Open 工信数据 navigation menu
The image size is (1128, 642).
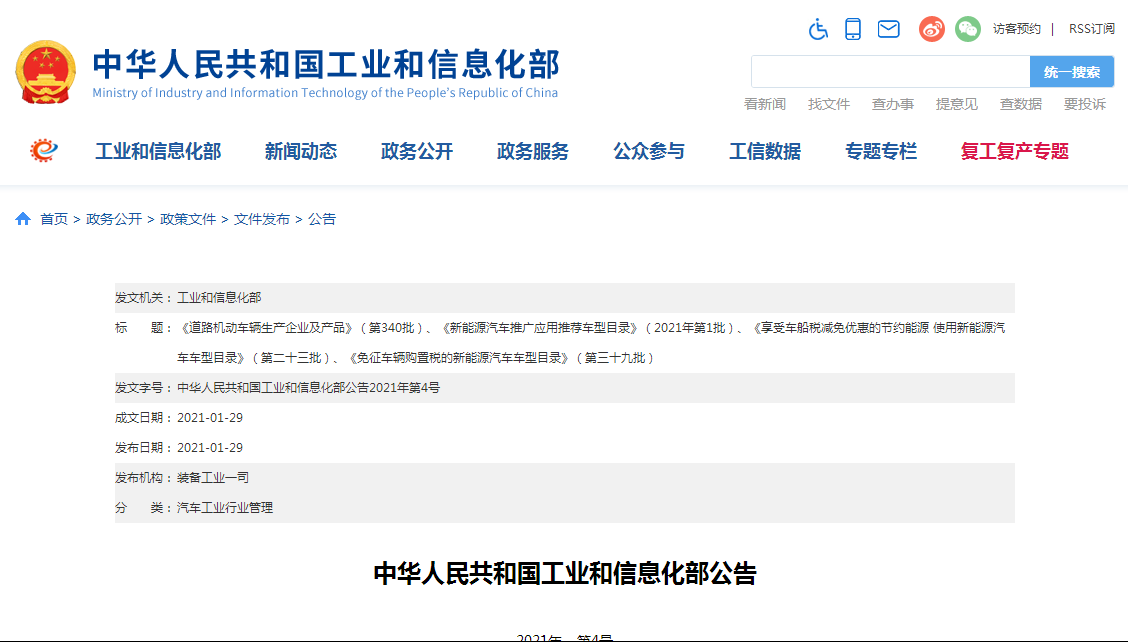click(765, 151)
